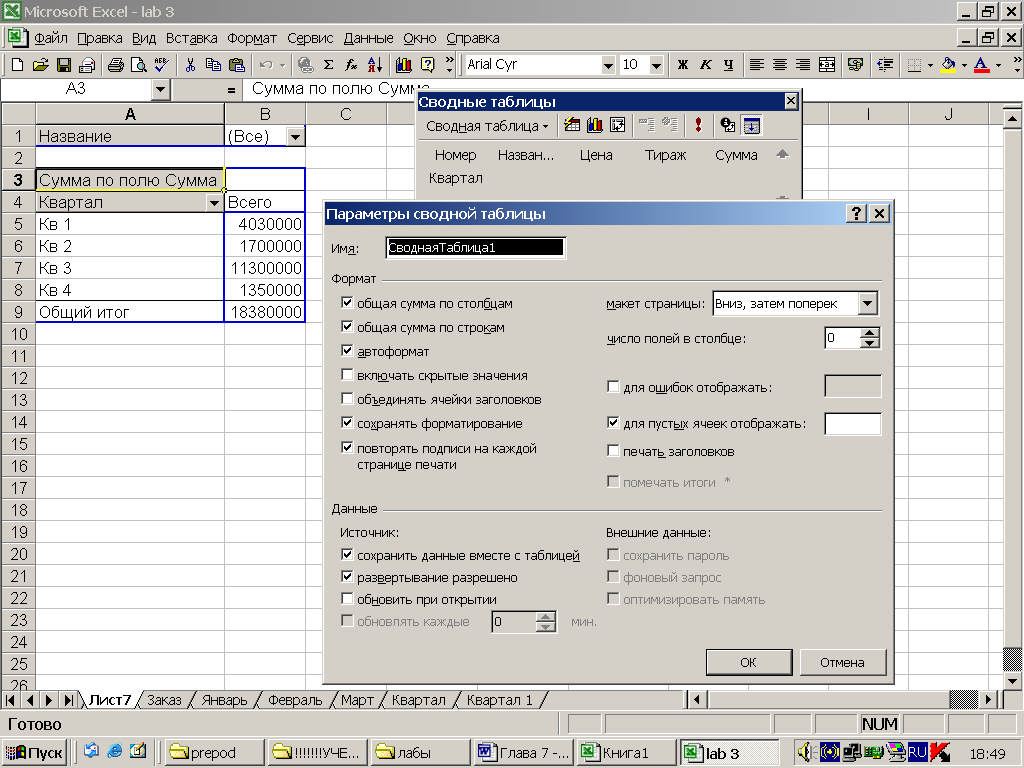The height and width of the screenshot is (768, 1024).
Task: Click Merge and Center icon
Action: pyautogui.click(x=827, y=65)
